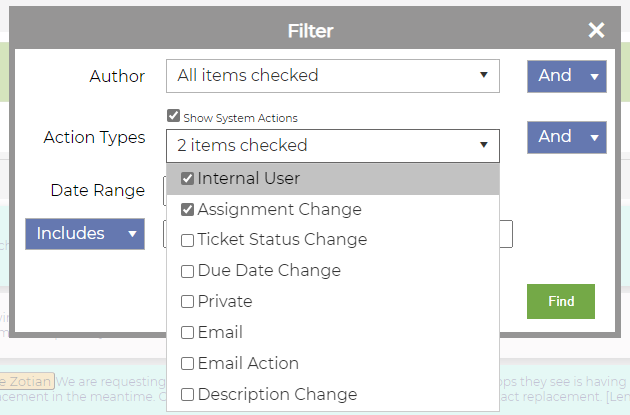
Task: Click the Zotian highlighted name tag
Action: (27, 381)
